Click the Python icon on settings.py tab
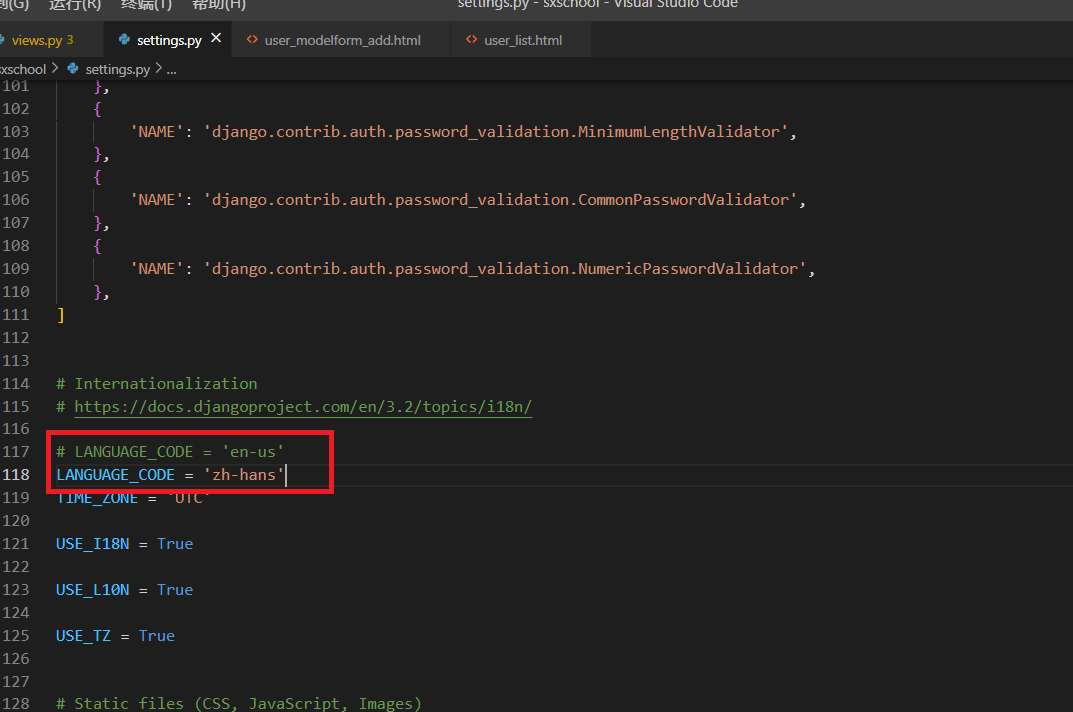Viewport: 1073px width, 712px height. (124, 40)
